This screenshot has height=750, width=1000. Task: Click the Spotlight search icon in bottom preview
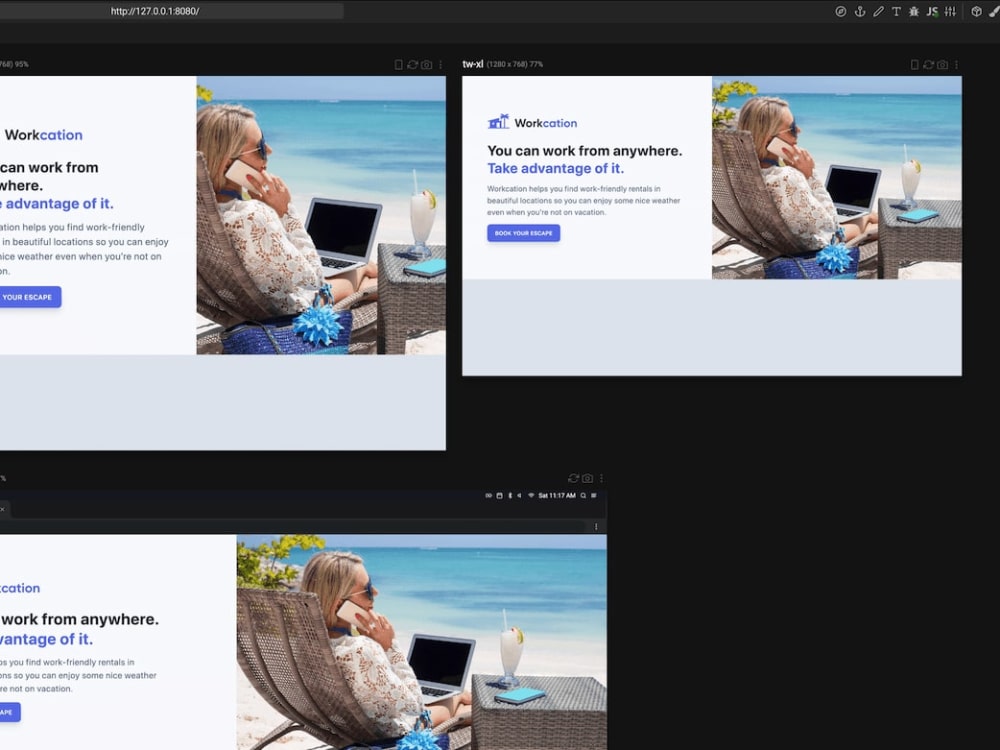tap(583, 496)
